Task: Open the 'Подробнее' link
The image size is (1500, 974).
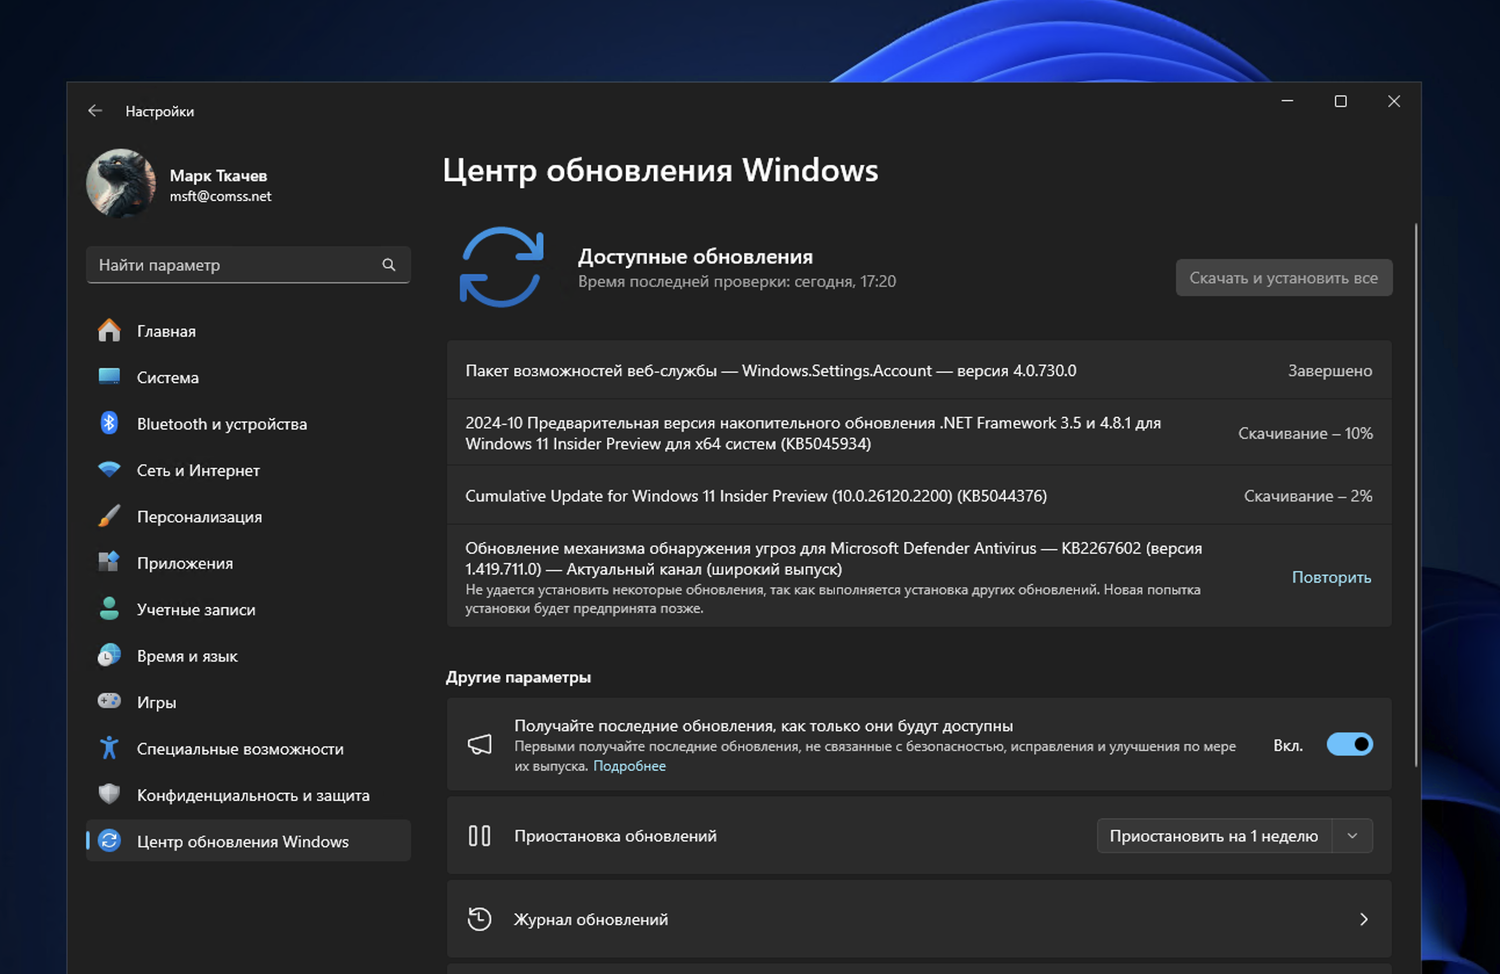Action: [629, 766]
